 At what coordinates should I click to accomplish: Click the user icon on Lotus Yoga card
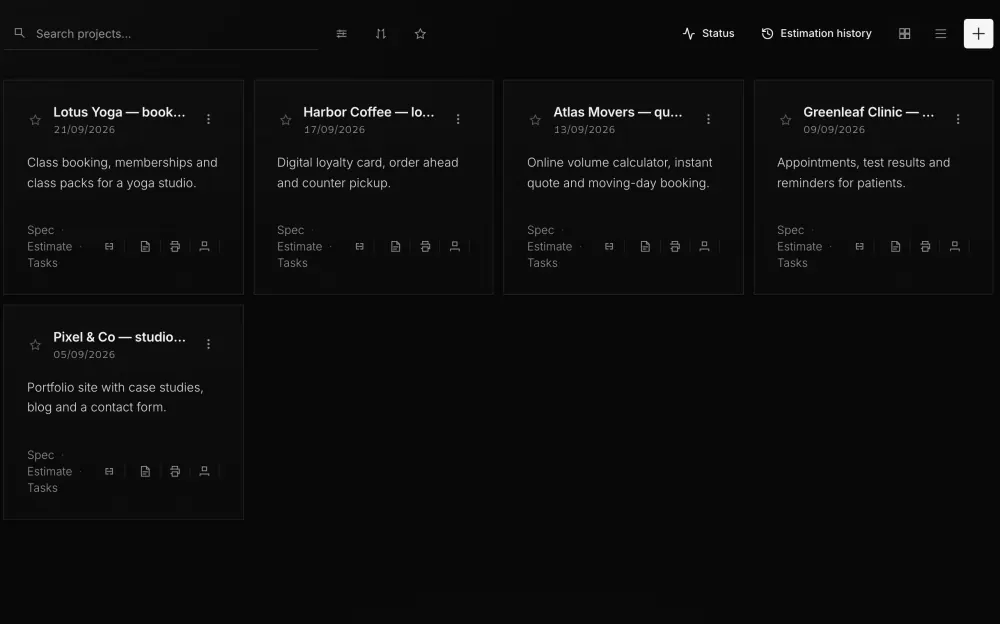point(204,246)
